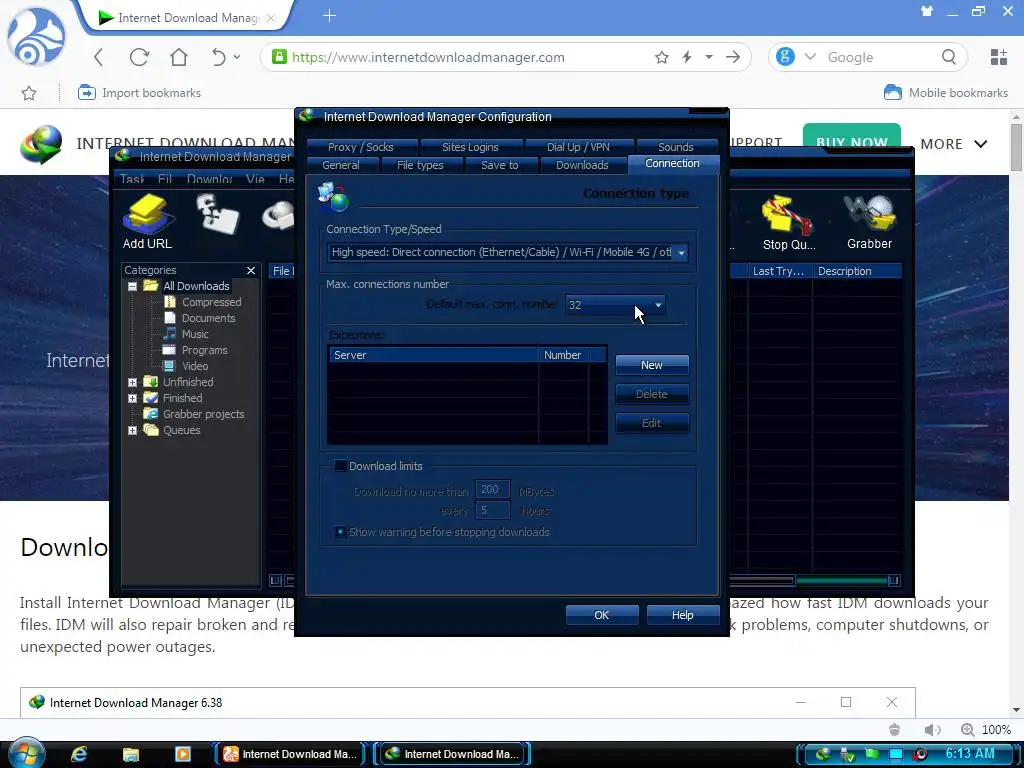
Task: Click the browser undo arrow icon
Action: pos(218,57)
